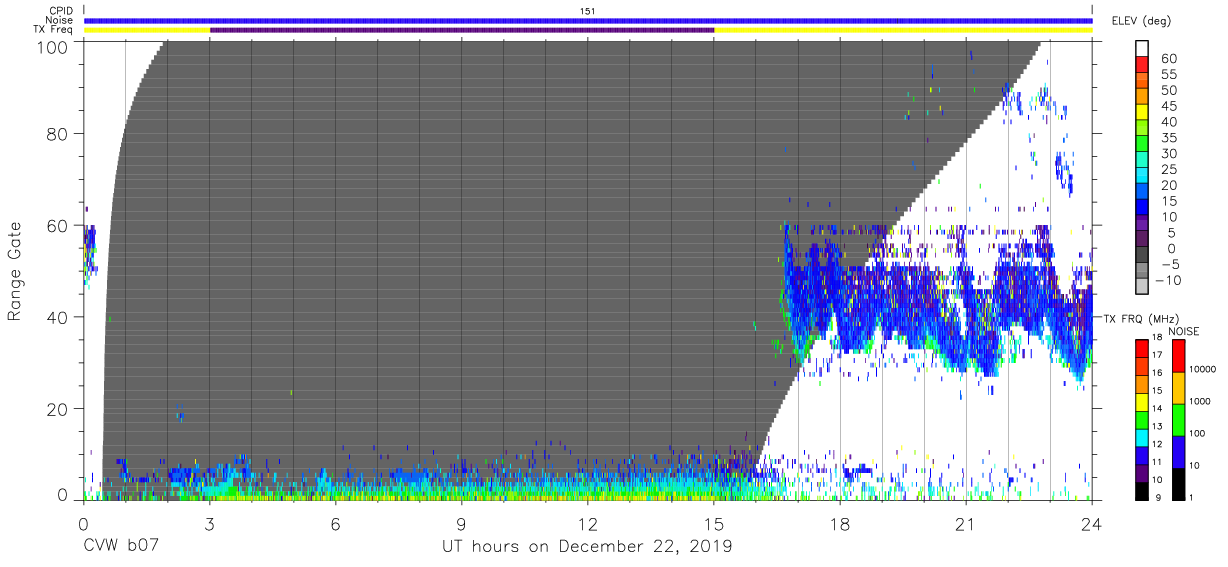1228x567 pixels.
Task: Click x-axis tick label '3'
Action: pos(210,523)
